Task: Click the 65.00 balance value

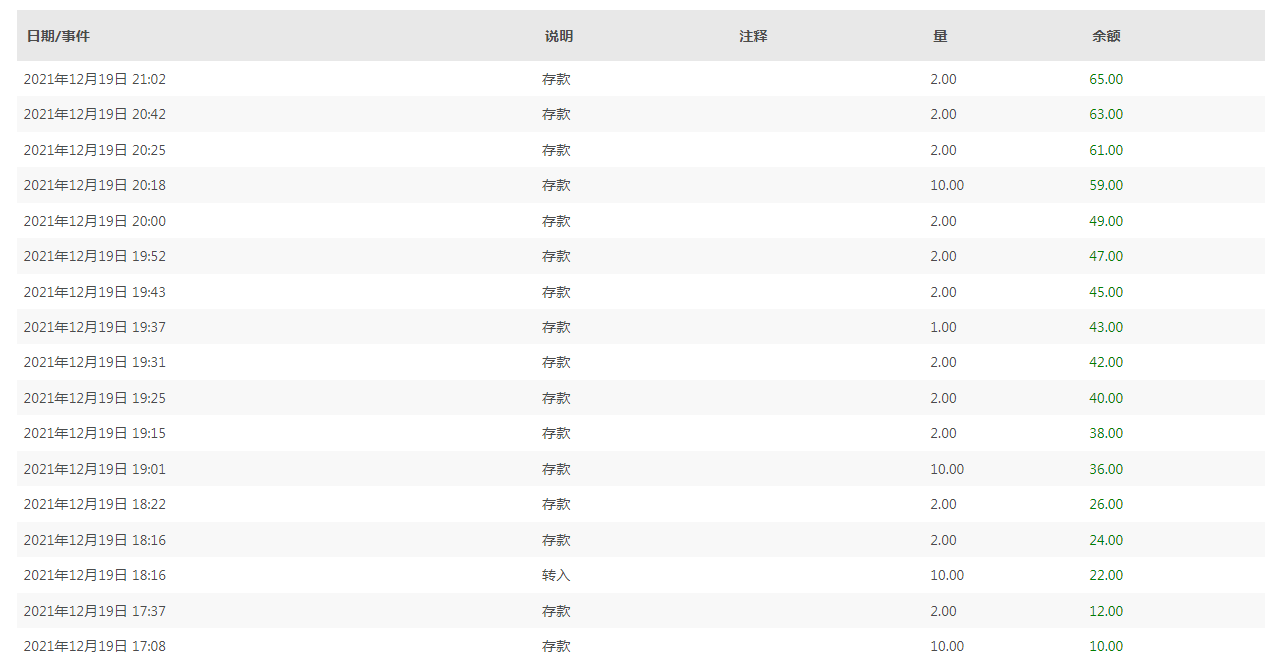Action: (1106, 79)
